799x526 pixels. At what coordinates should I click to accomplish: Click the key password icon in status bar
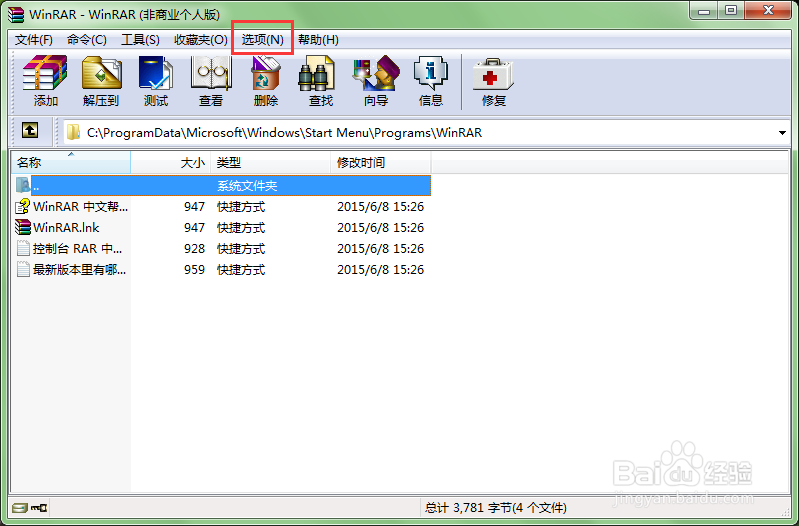39,508
